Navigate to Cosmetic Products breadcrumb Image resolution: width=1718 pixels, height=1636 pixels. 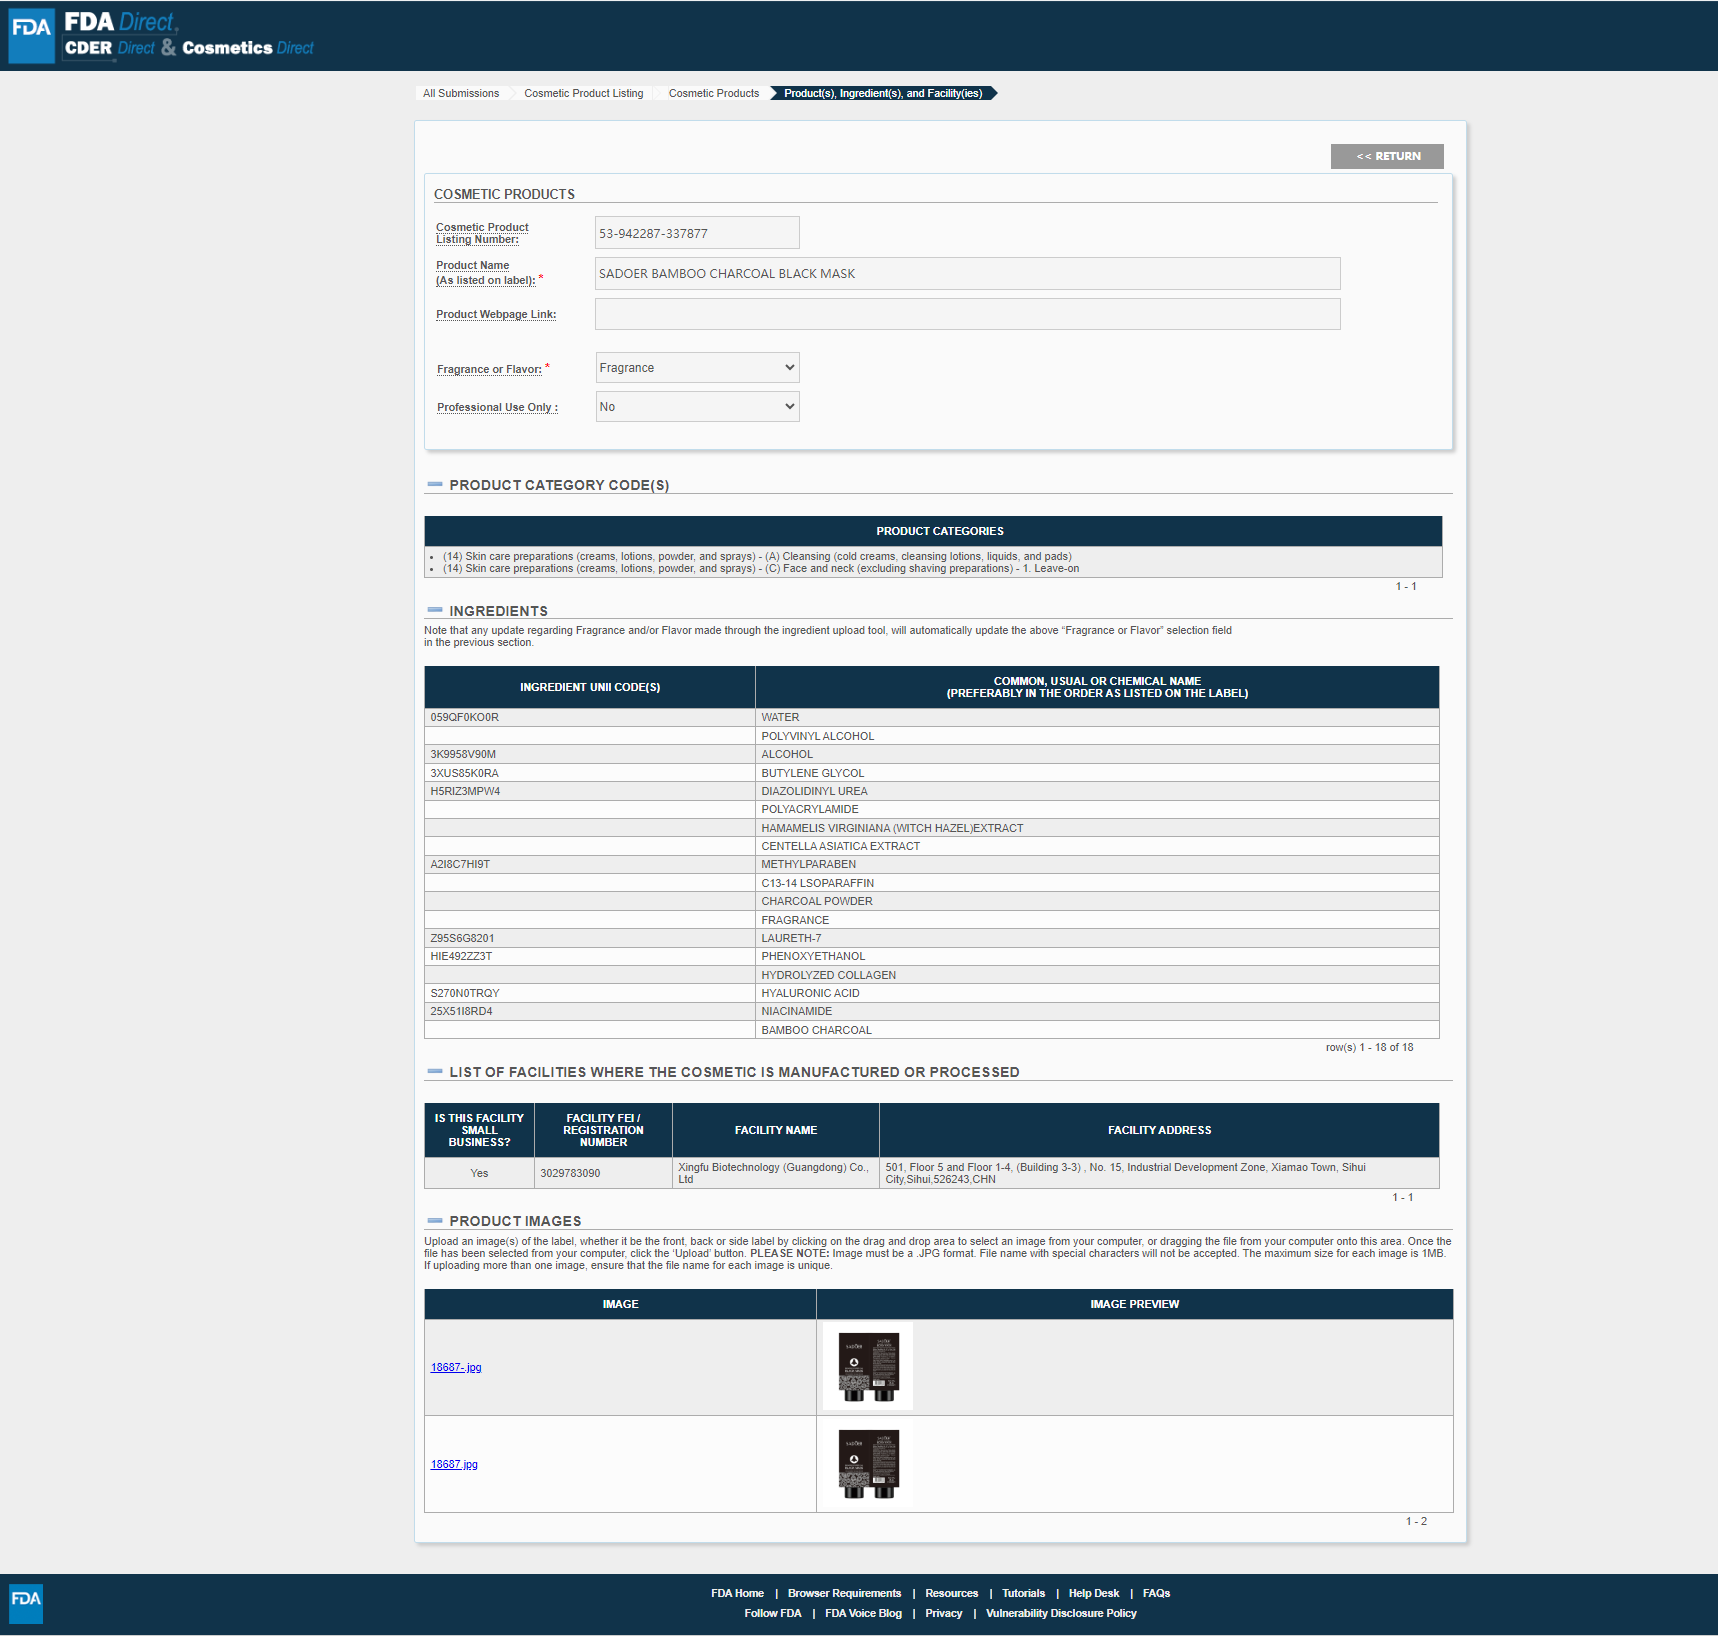713,94
